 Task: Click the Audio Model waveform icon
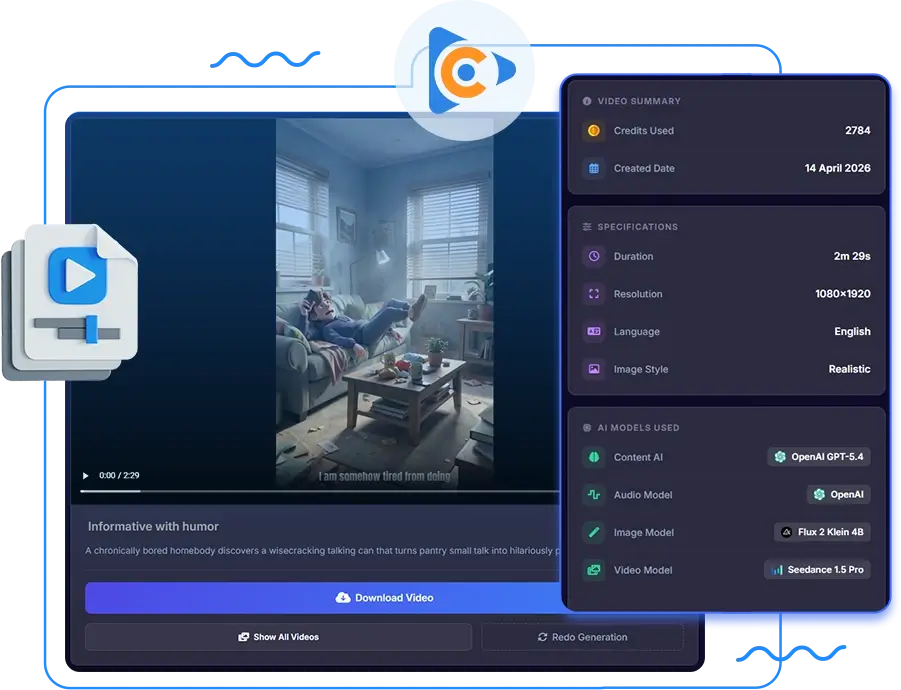tap(594, 495)
